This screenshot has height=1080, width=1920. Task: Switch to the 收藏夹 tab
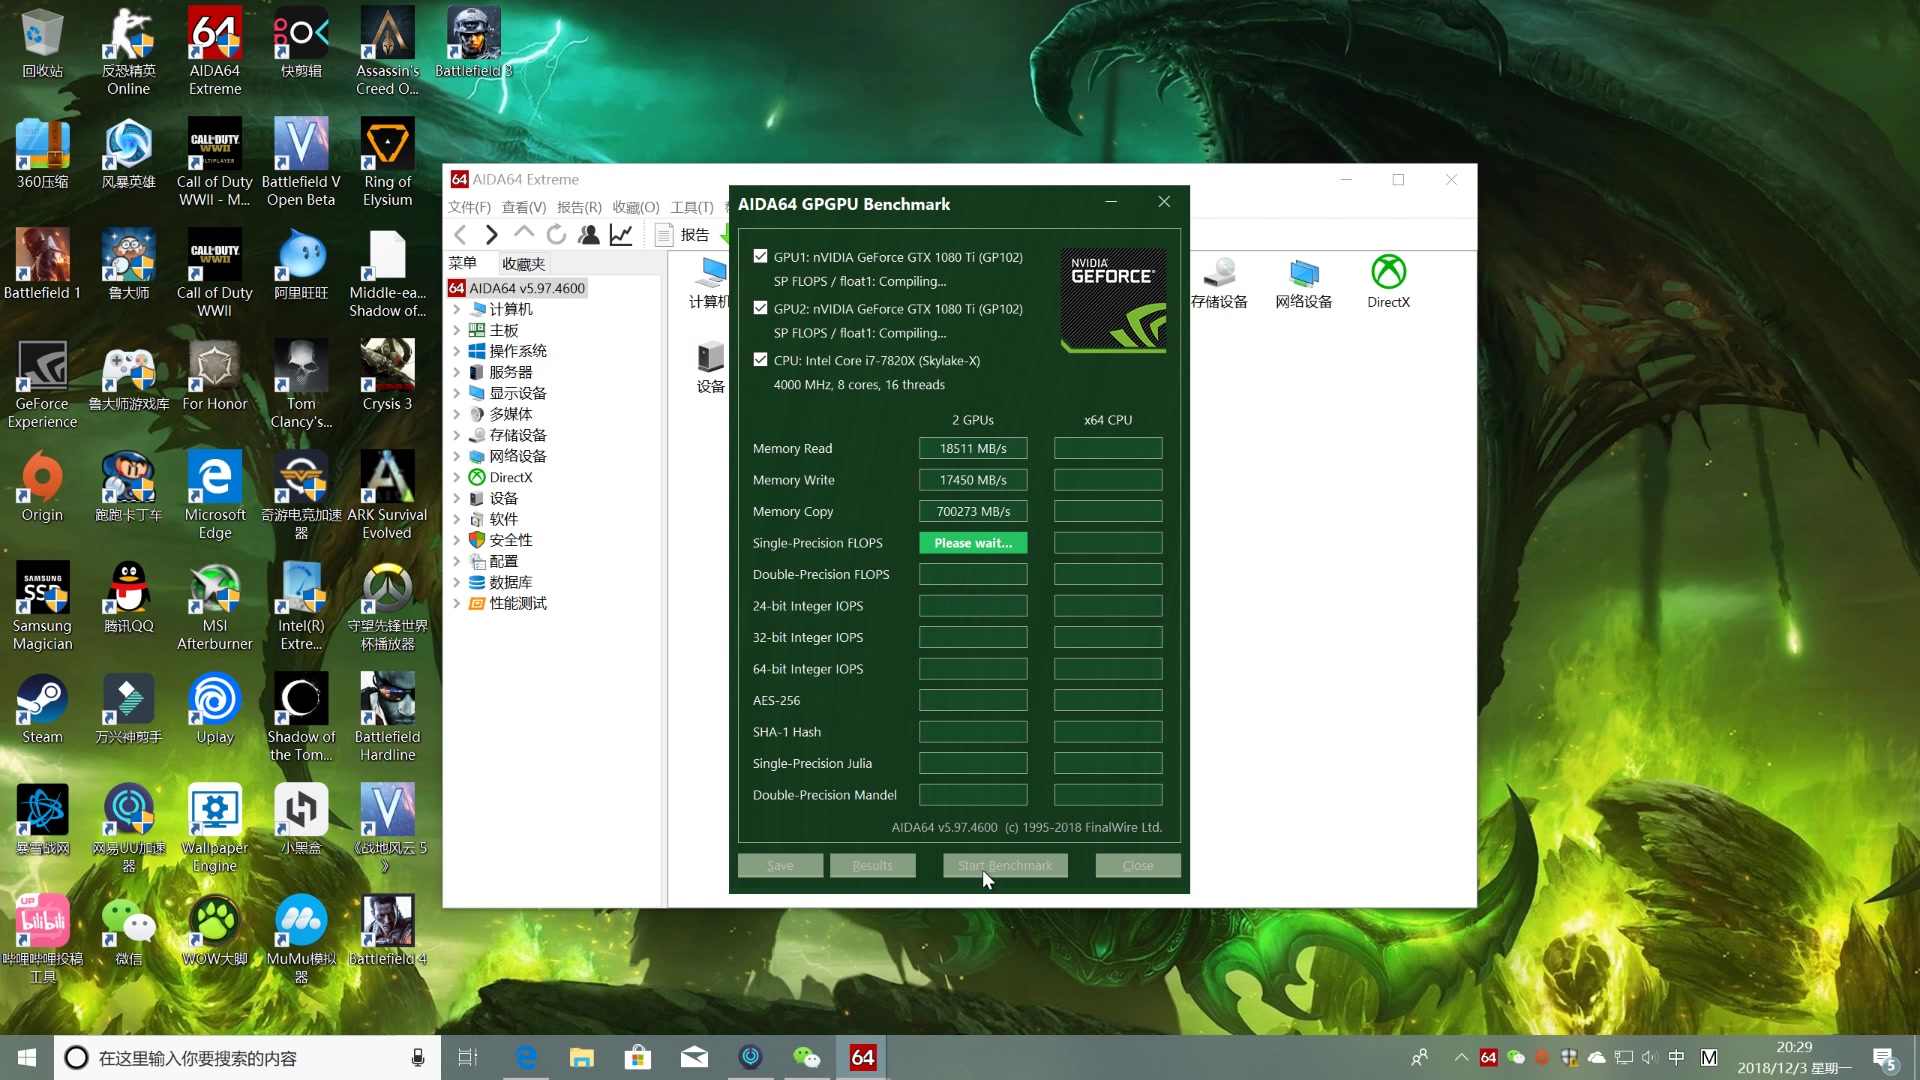click(524, 264)
